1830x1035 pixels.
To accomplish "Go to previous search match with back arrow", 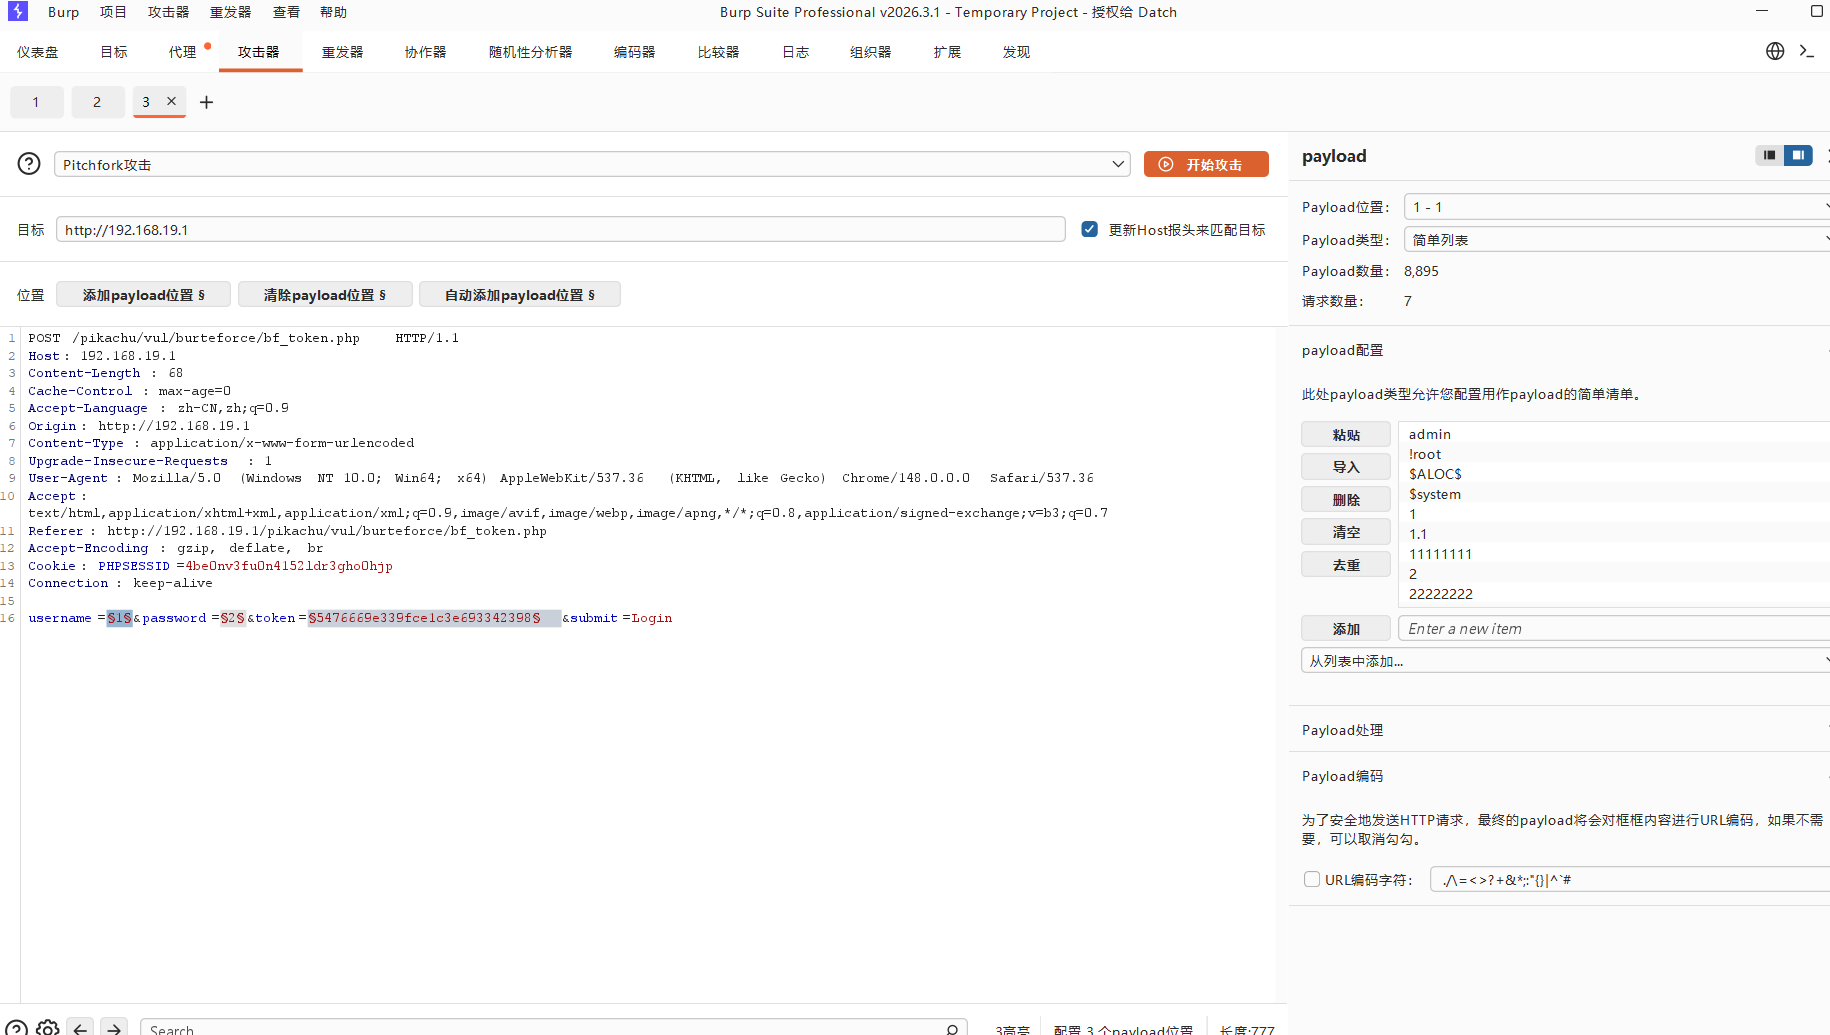I will pos(81,1028).
